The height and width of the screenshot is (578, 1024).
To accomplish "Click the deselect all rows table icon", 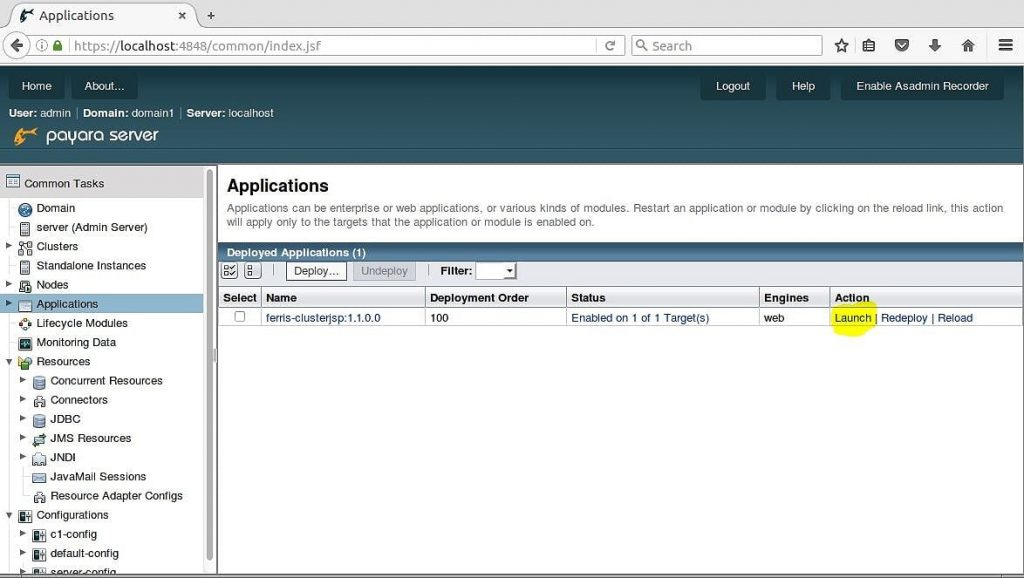I will (x=252, y=270).
